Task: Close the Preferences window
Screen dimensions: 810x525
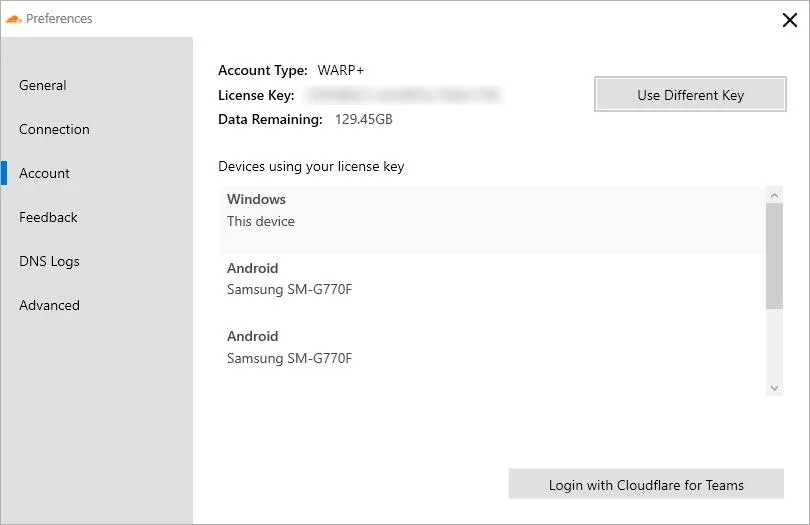Action: coord(789,20)
